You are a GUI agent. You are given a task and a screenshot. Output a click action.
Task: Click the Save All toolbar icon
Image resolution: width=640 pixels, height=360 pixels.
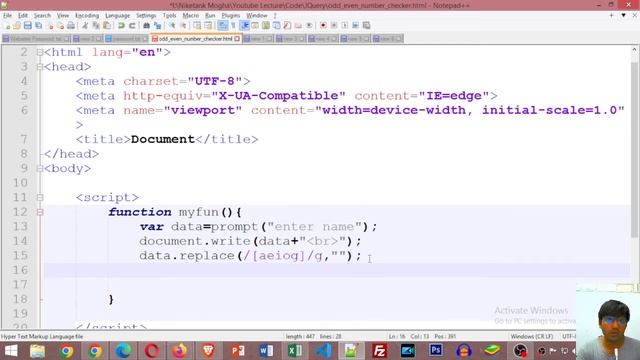(x=38, y=26)
